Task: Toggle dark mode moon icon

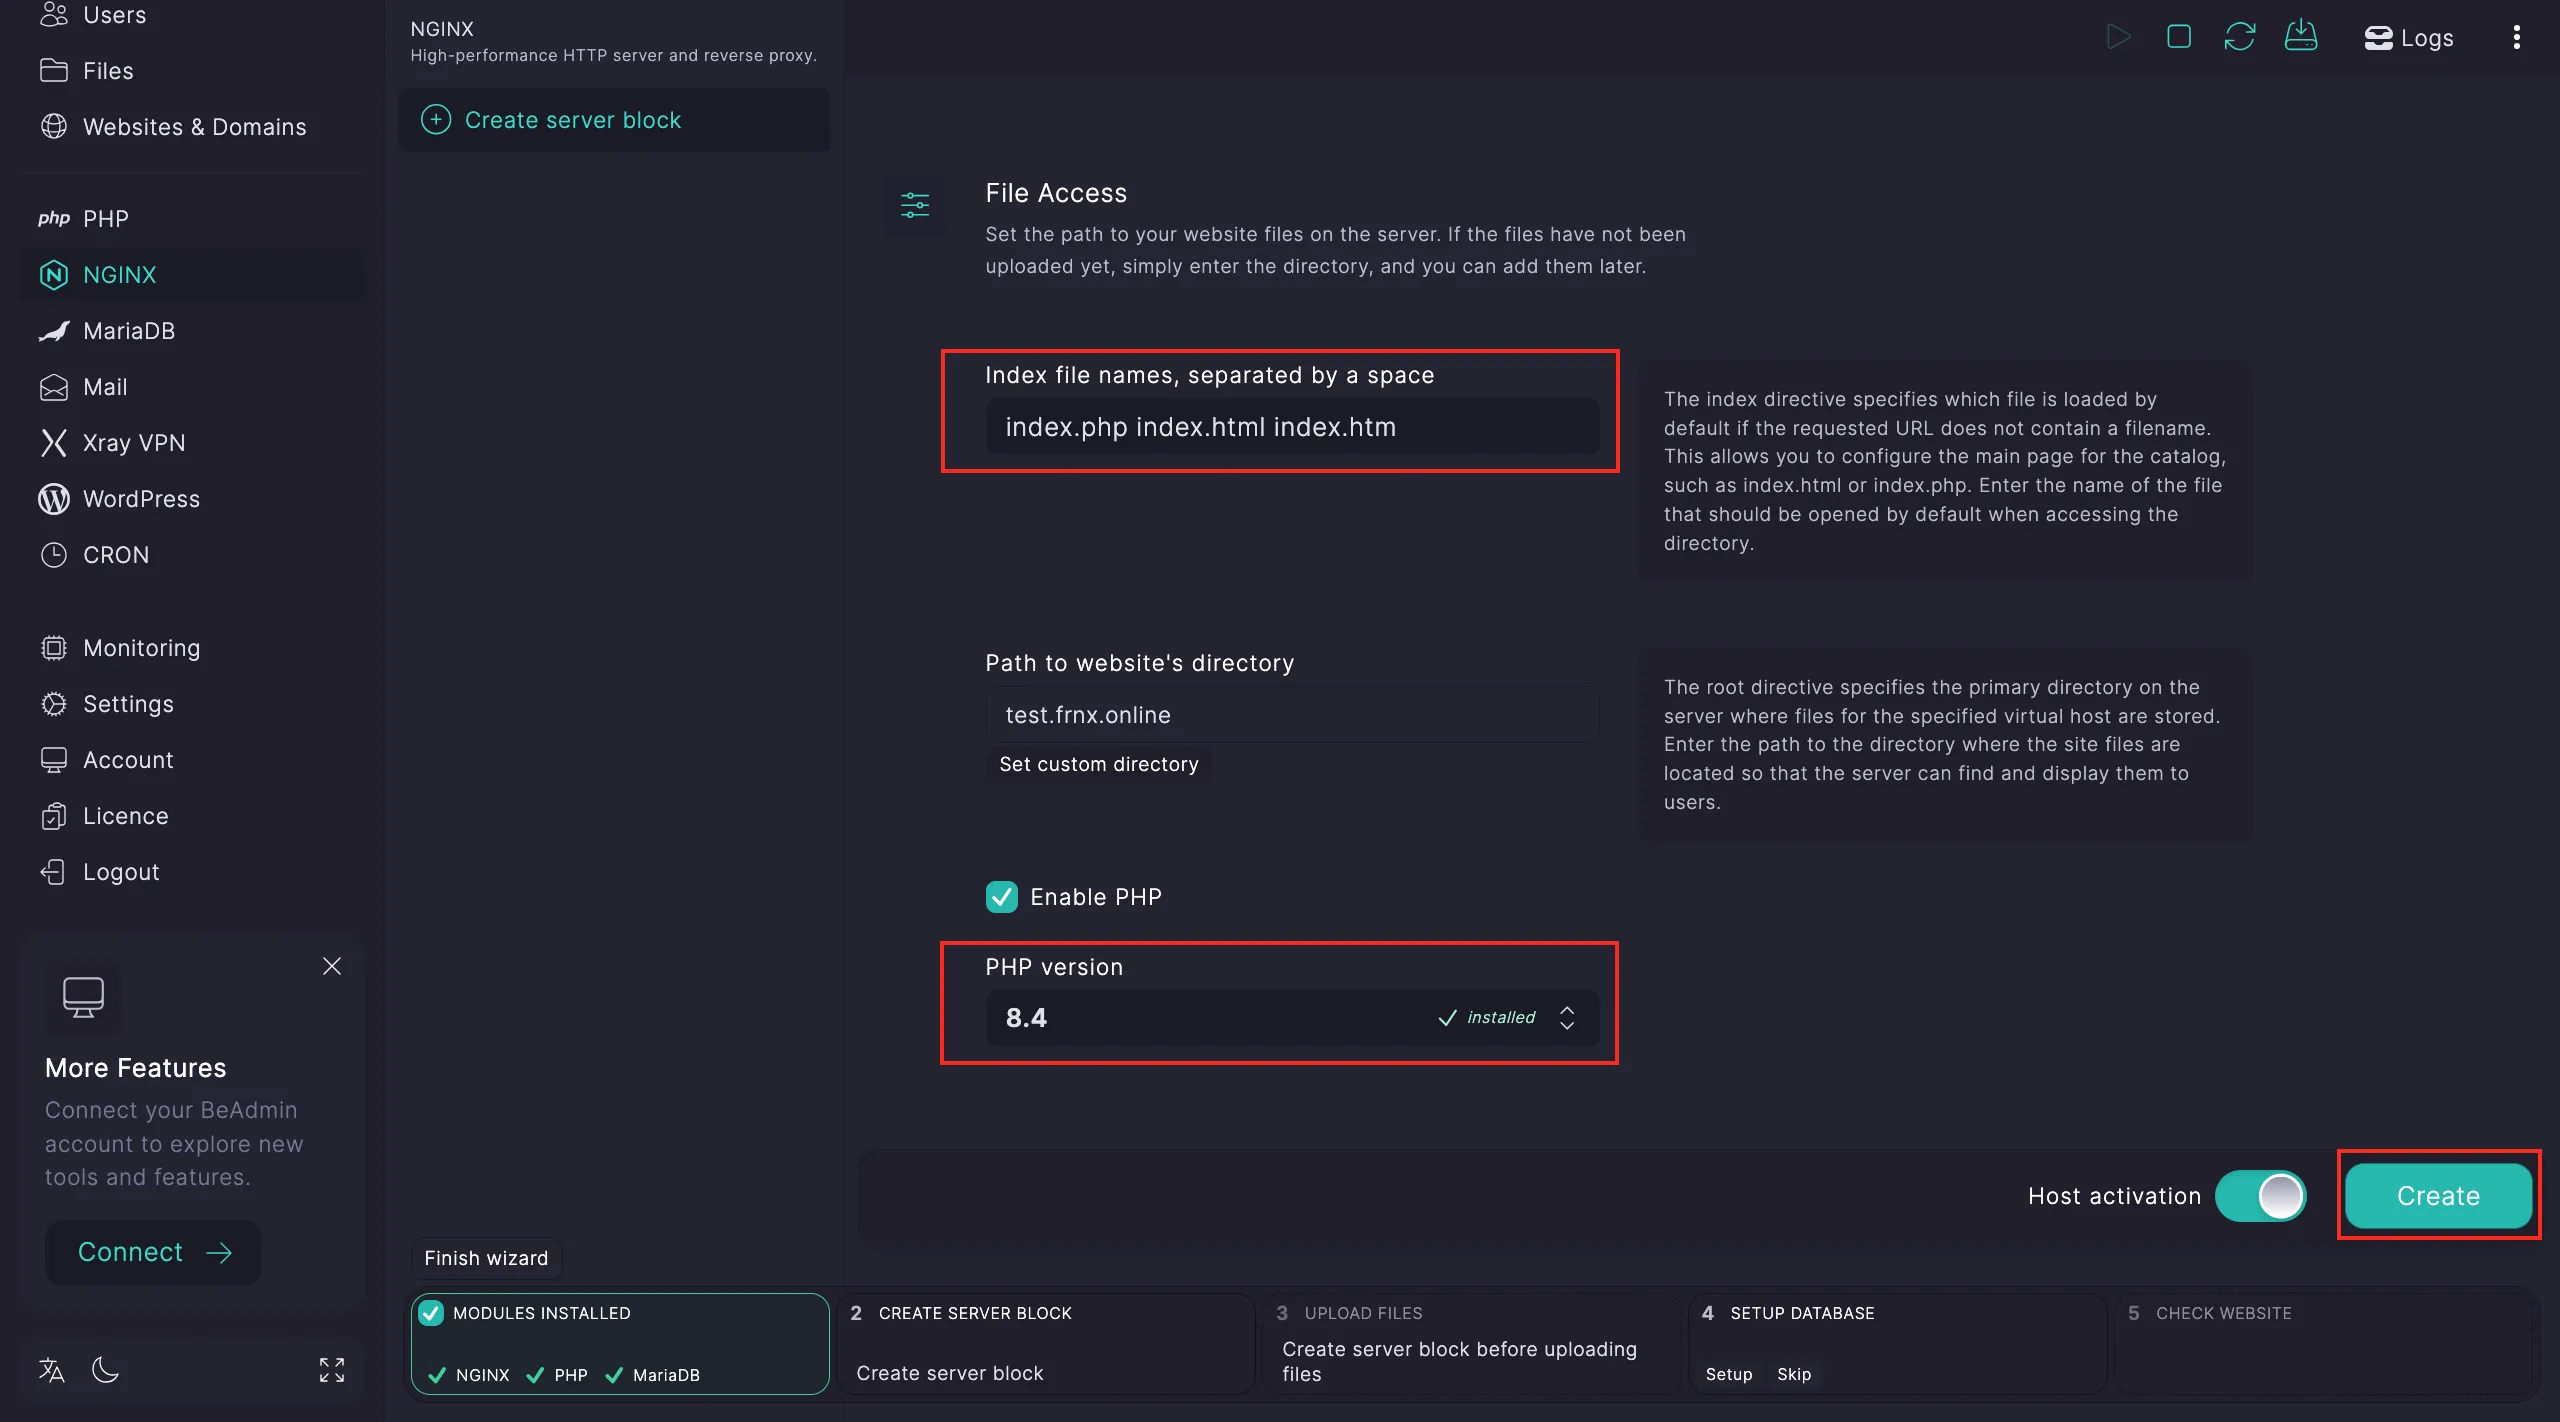Action: tap(105, 1370)
